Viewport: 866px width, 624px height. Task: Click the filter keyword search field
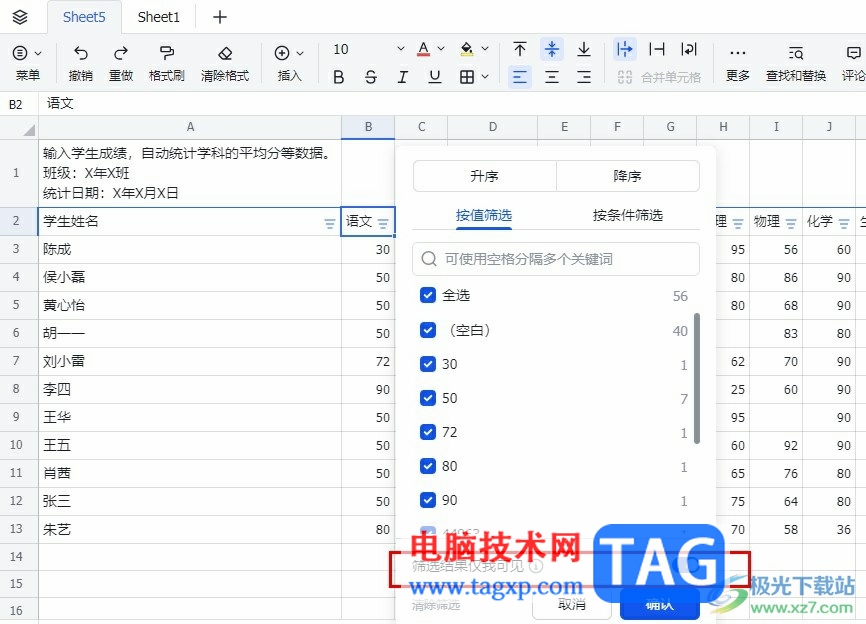coord(556,259)
